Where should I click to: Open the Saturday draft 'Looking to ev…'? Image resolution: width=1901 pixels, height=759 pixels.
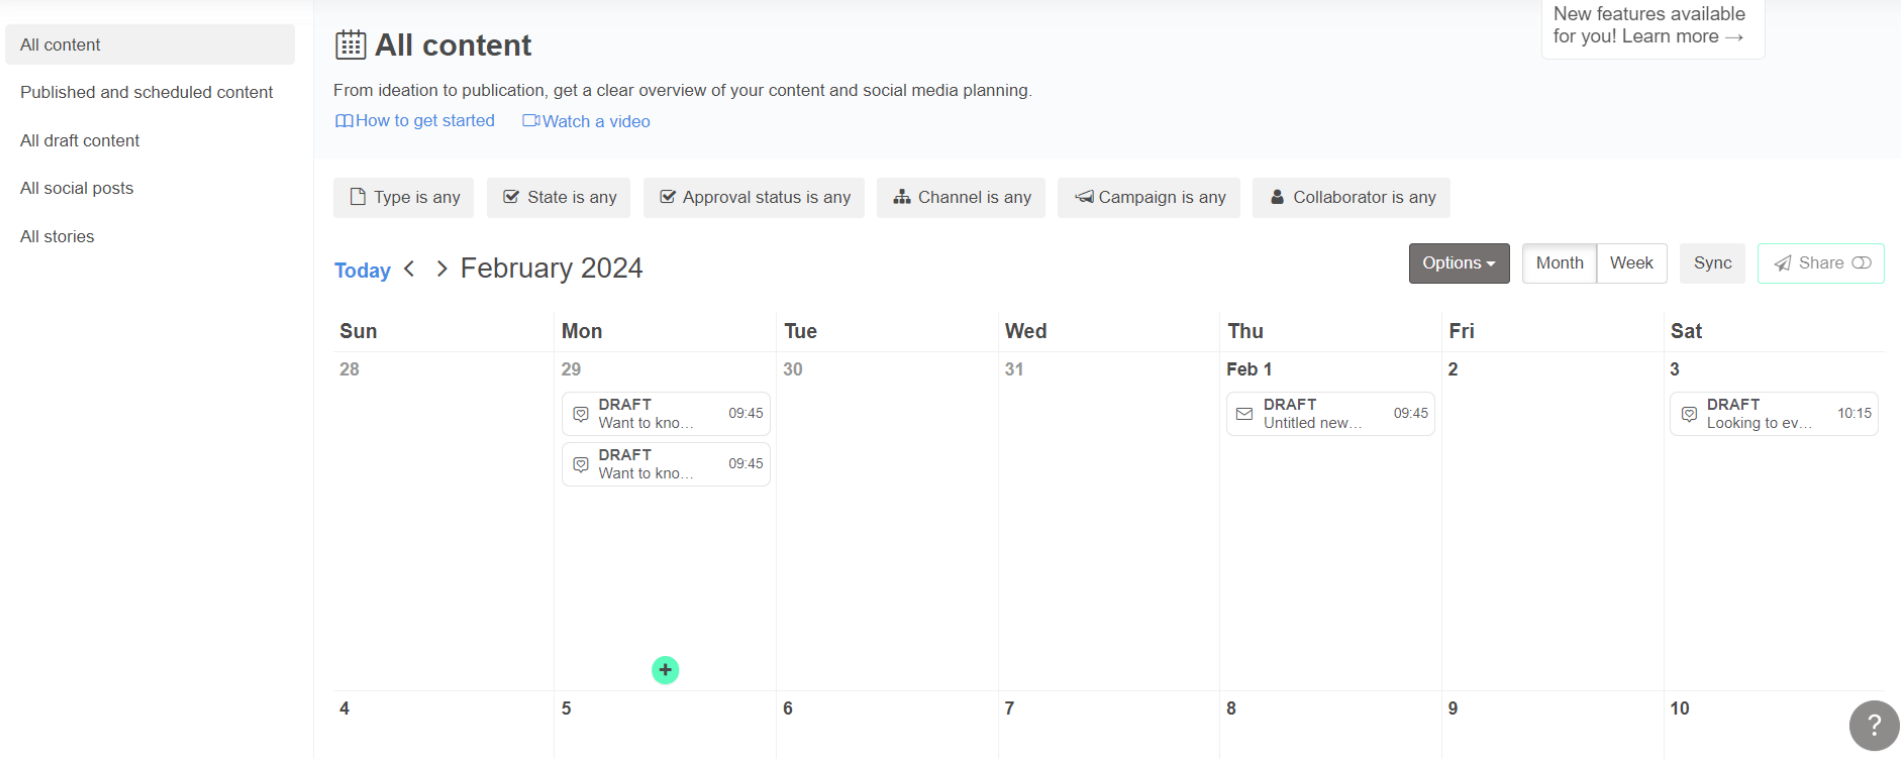(1773, 414)
